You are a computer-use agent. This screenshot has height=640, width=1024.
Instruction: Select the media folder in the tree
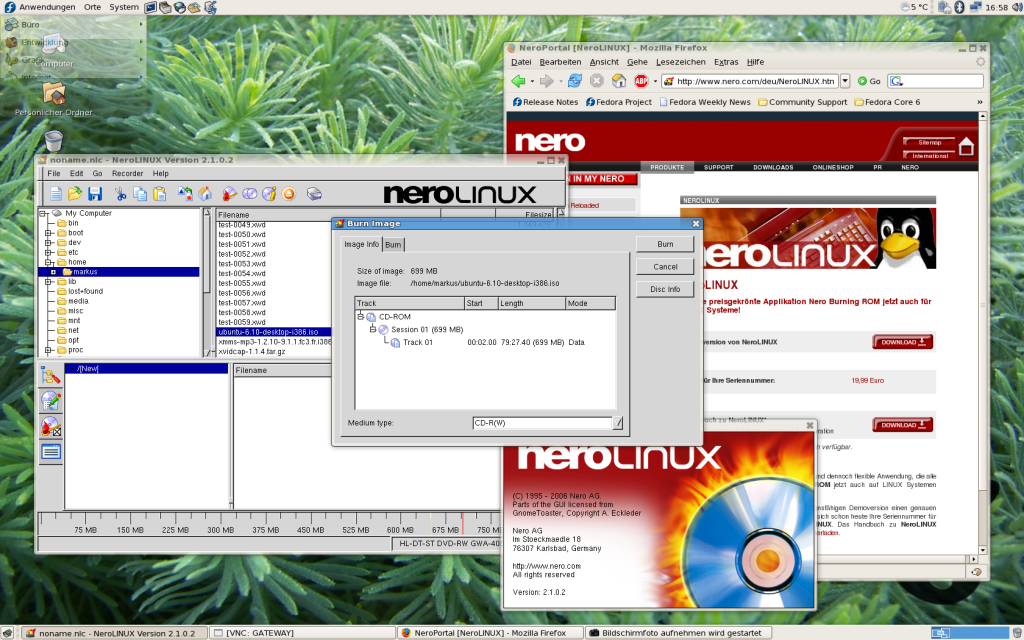pos(78,301)
